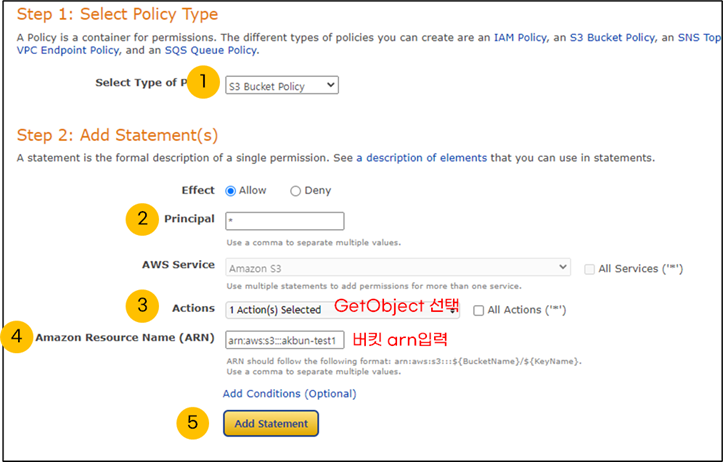Image resolution: width=723 pixels, height=462 pixels.
Task: Click the Principal field label
Action: tap(189, 219)
